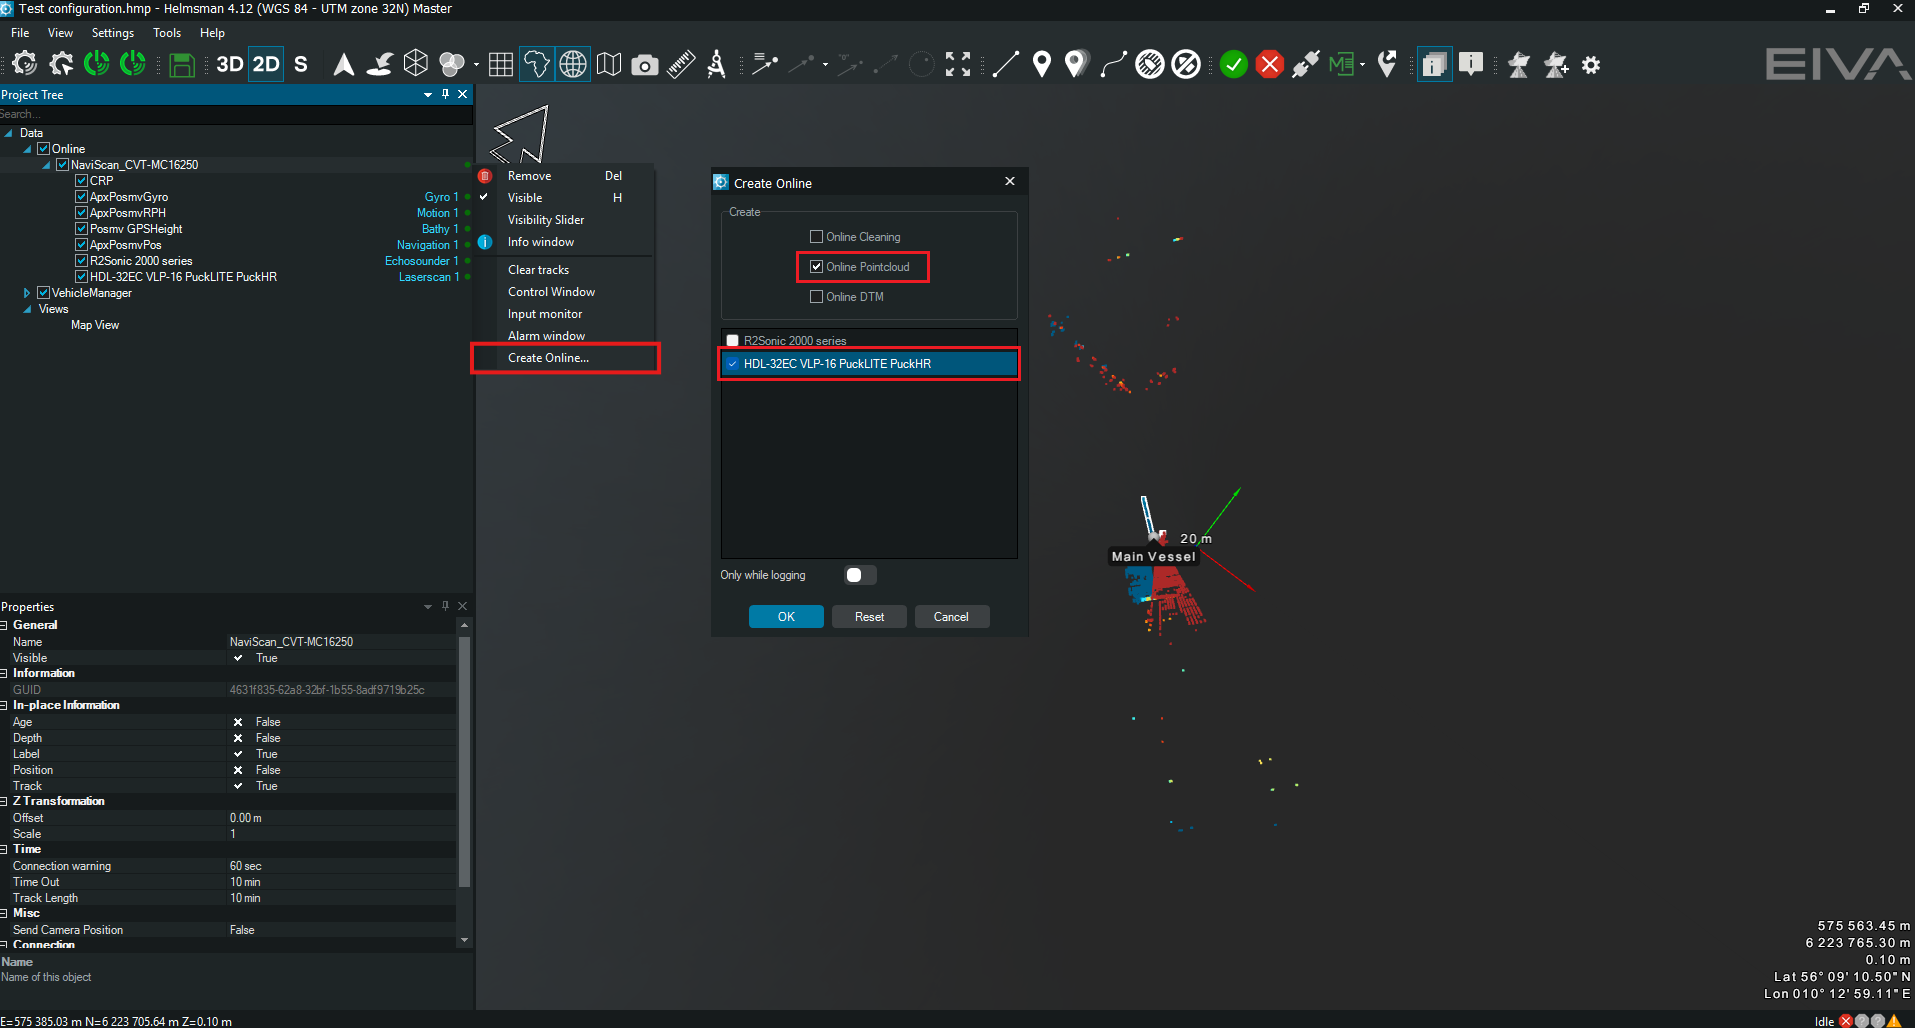Image resolution: width=1915 pixels, height=1028 pixels.
Task: Collapse the Online tree node
Action: (27, 149)
